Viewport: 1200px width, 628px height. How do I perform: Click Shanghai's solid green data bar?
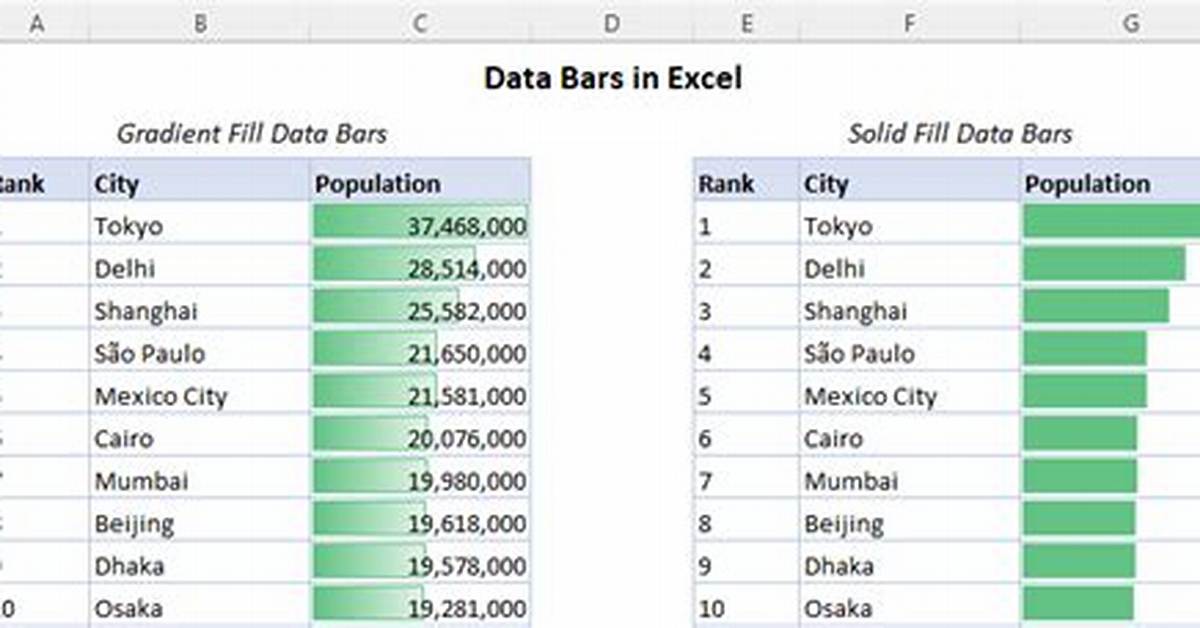click(x=1096, y=306)
